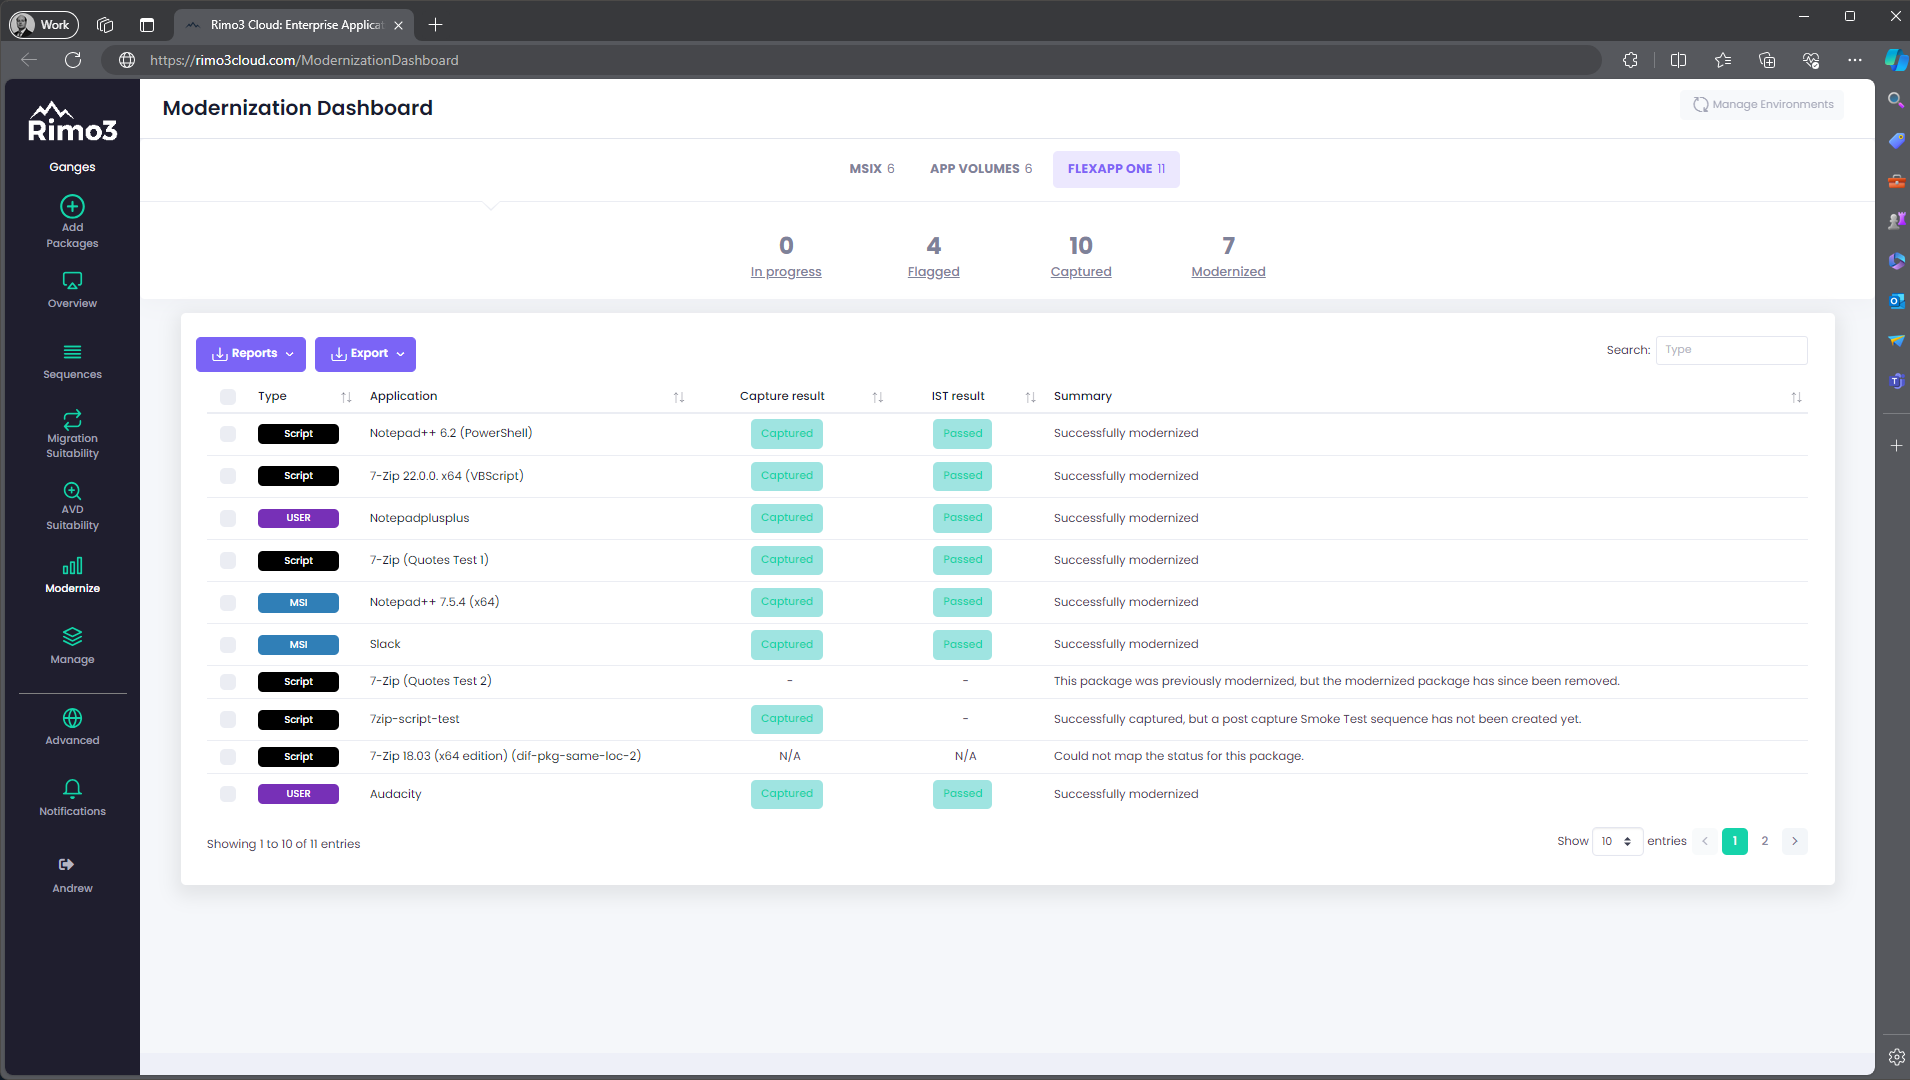This screenshot has height=1080, width=1910.
Task: Click the Manage Environments button
Action: (1762, 105)
